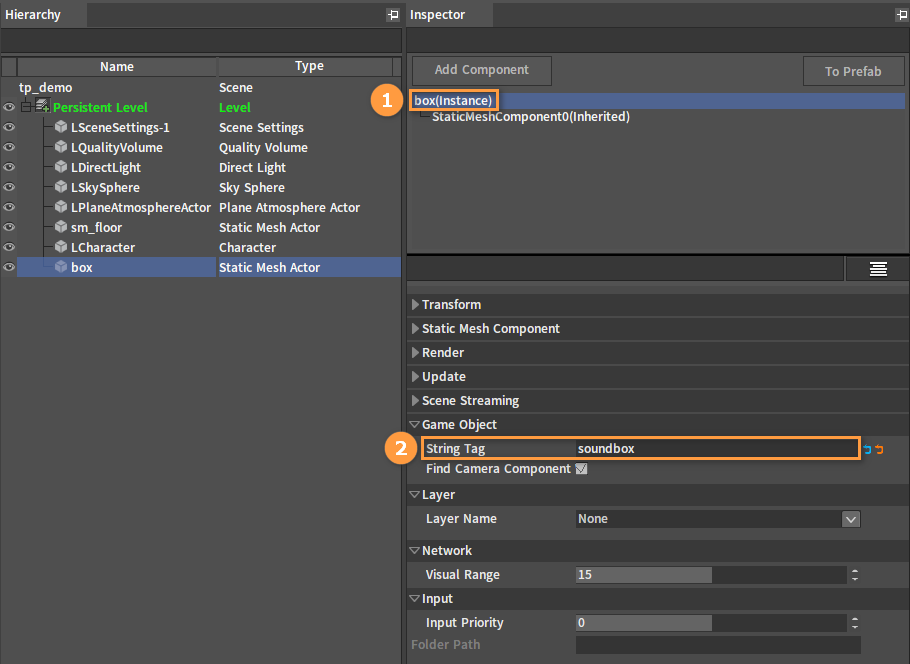Select StaticMeshComponent0(Inherited) component
The width and height of the screenshot is (910, 664).
click(x=530, y=117)
